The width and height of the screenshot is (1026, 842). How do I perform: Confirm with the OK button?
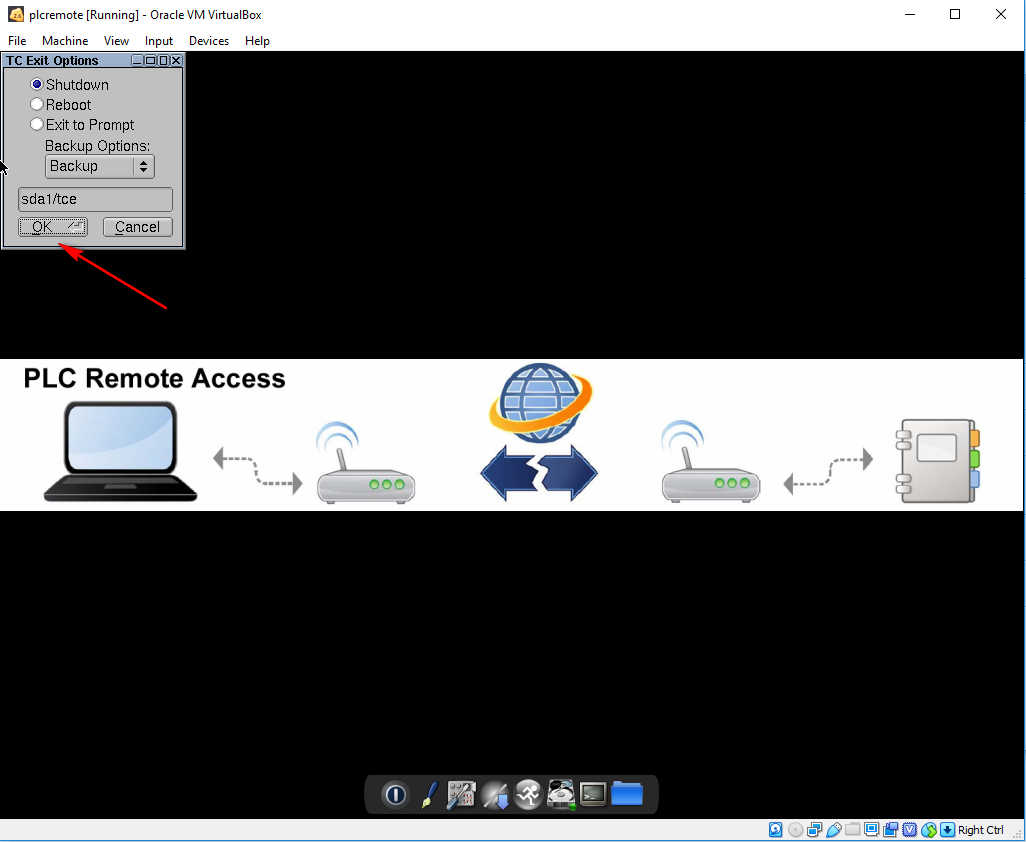click(52, 226)
